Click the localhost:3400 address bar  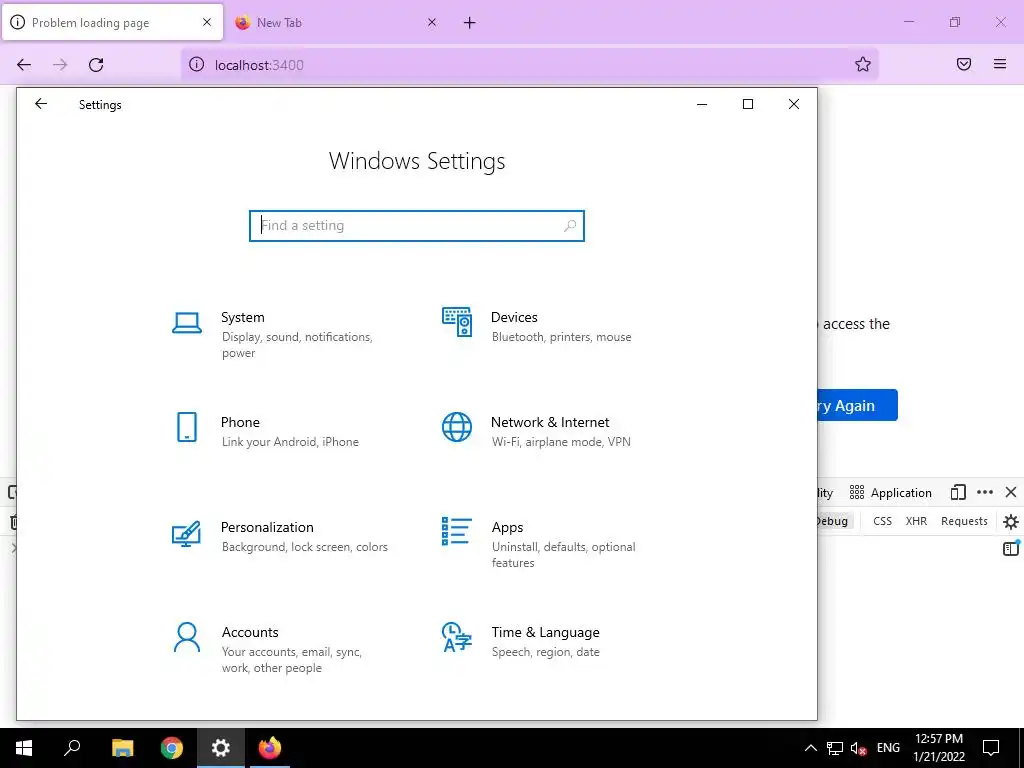tap(529, 64)
